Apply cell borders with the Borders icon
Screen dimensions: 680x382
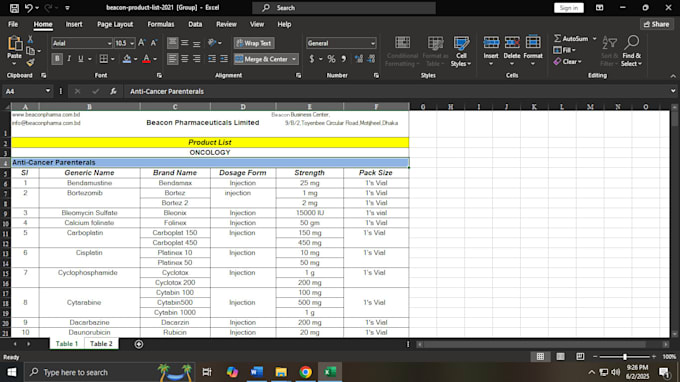tap(104, 59)
